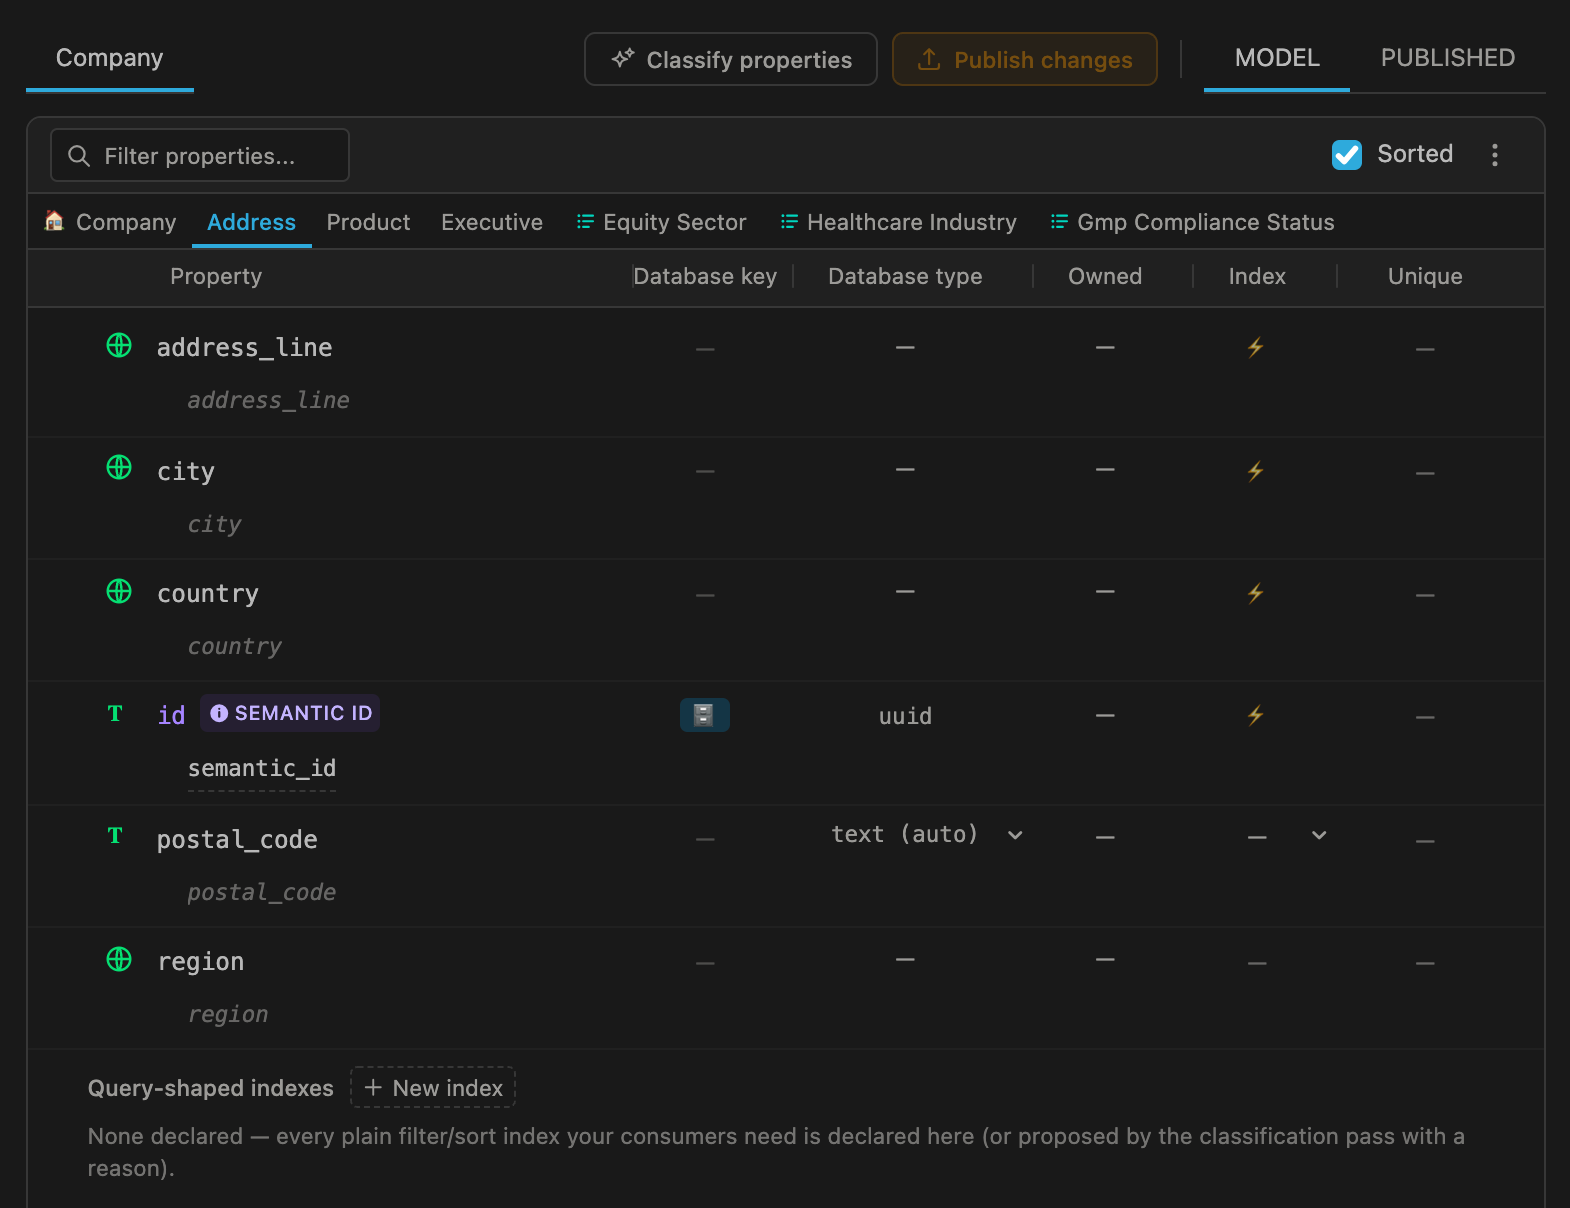Click the Database key column header

tap(705, 276)
